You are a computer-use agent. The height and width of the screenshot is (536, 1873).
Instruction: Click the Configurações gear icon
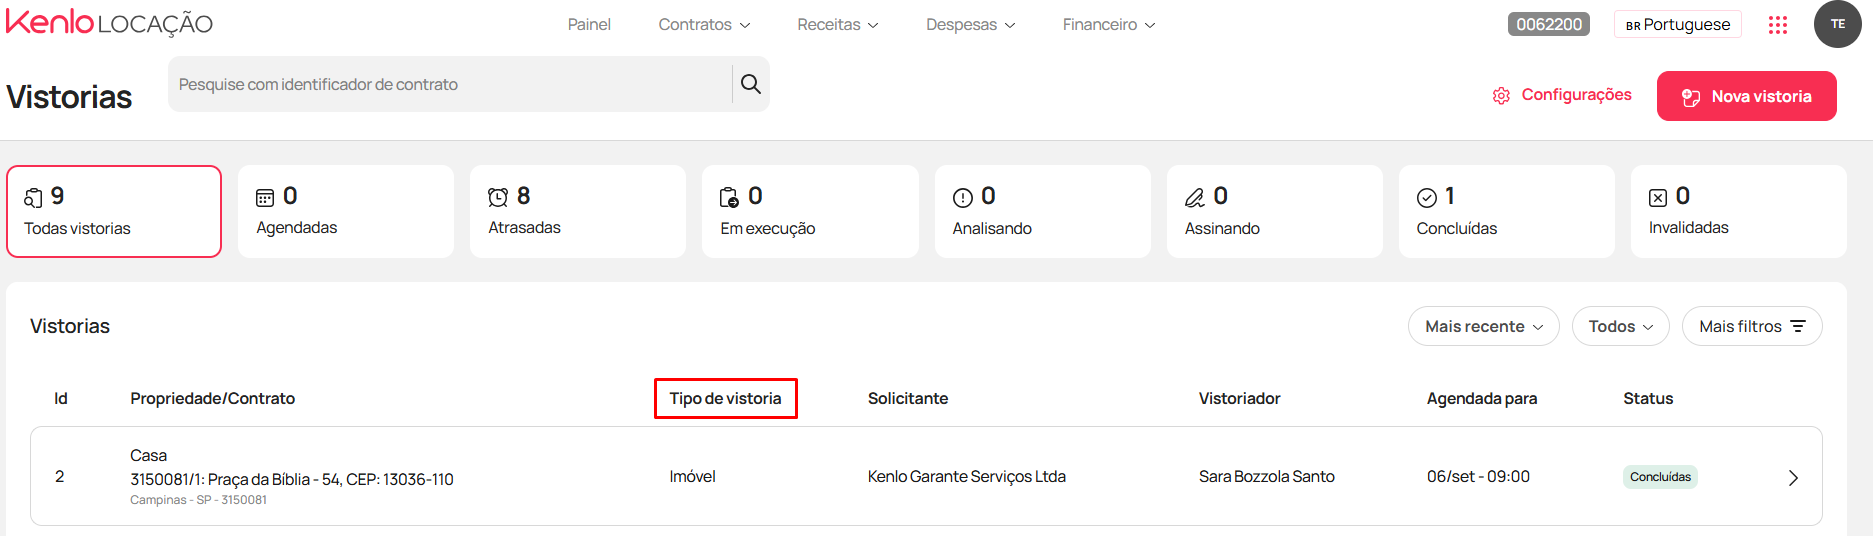click(1501, 96)
